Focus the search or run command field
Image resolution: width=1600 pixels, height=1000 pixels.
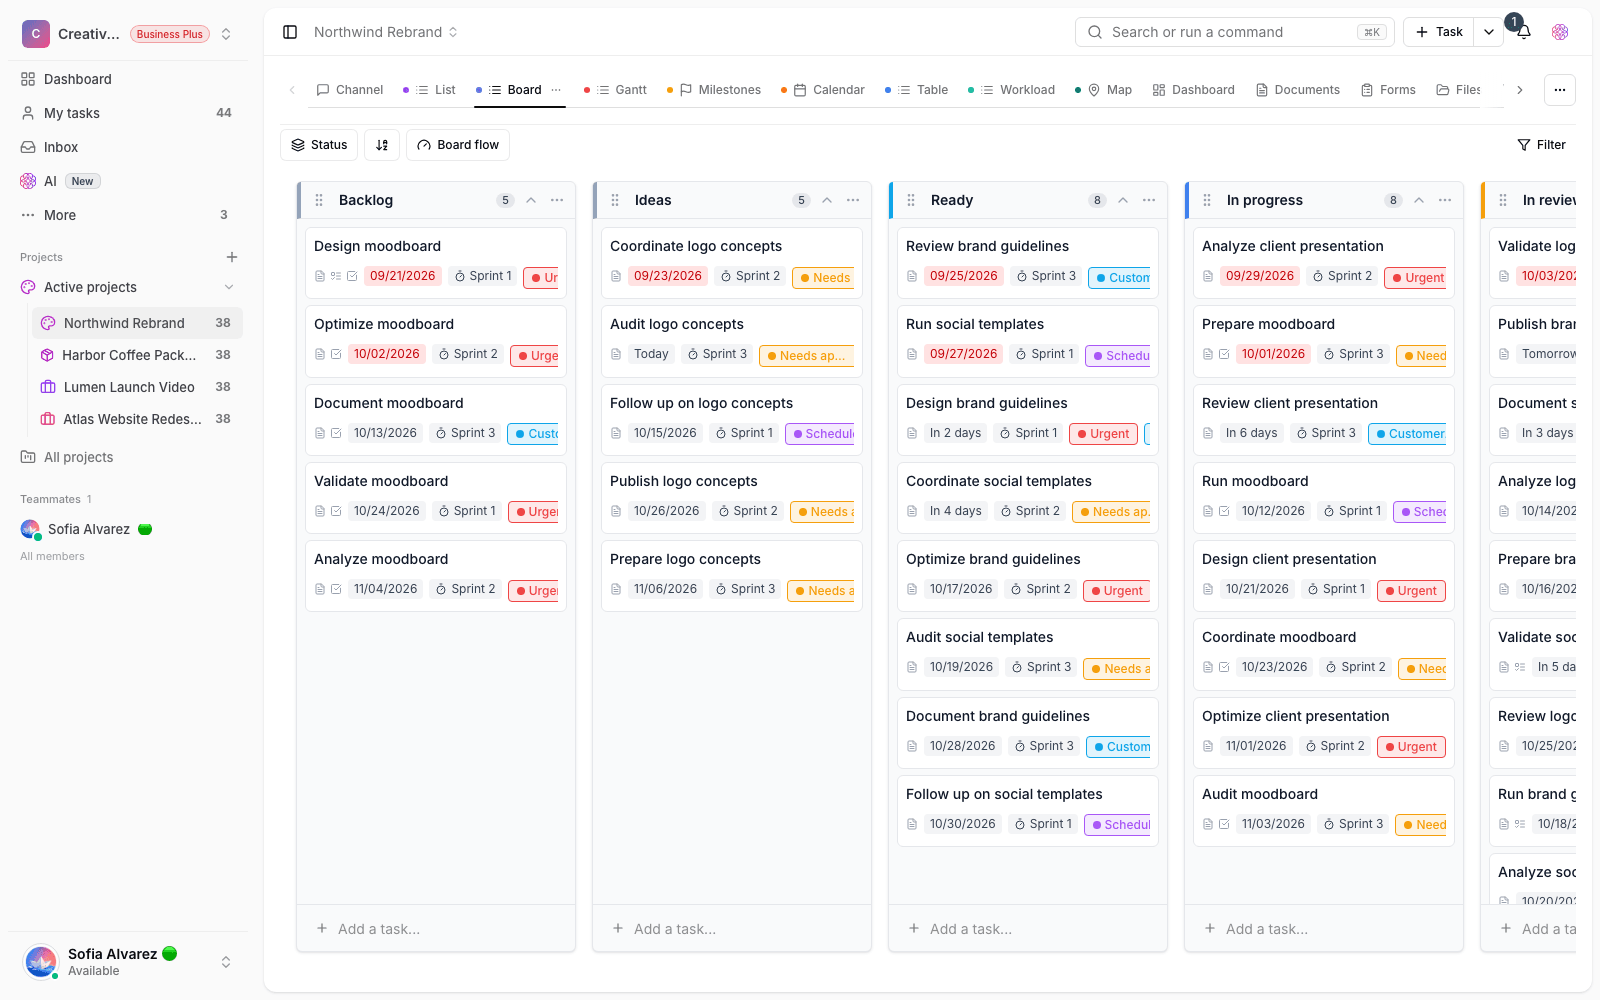click(1234, 32)
